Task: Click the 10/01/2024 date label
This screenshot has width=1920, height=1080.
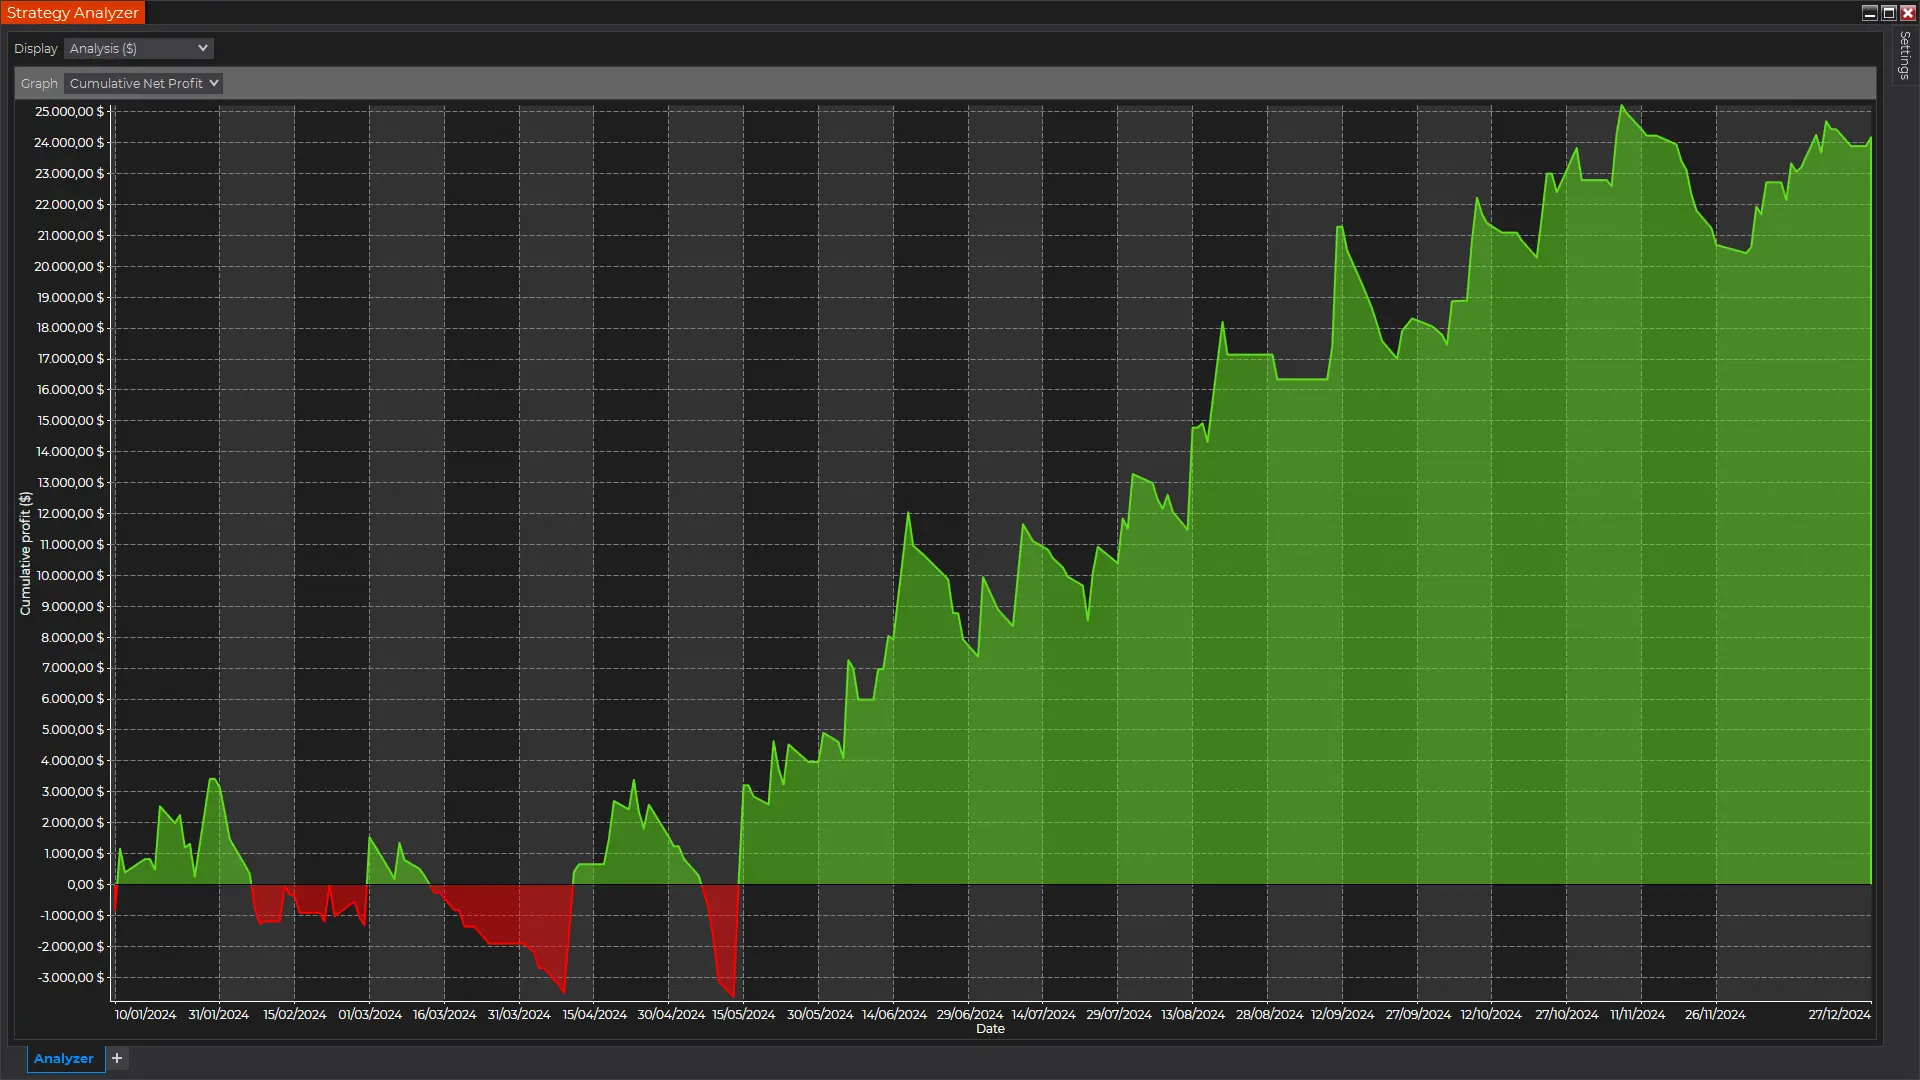Action: [145, 1014]
